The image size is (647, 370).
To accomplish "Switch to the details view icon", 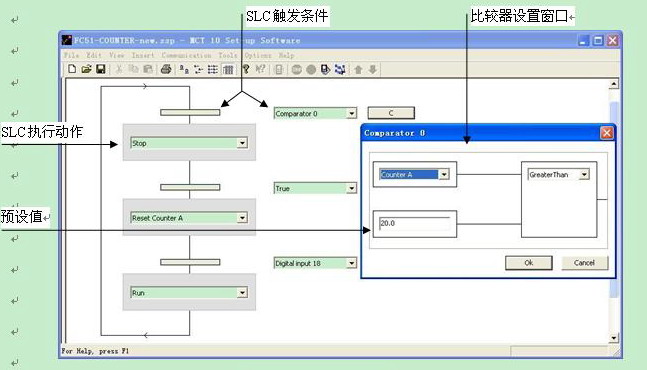I will [x=228, y=69].
